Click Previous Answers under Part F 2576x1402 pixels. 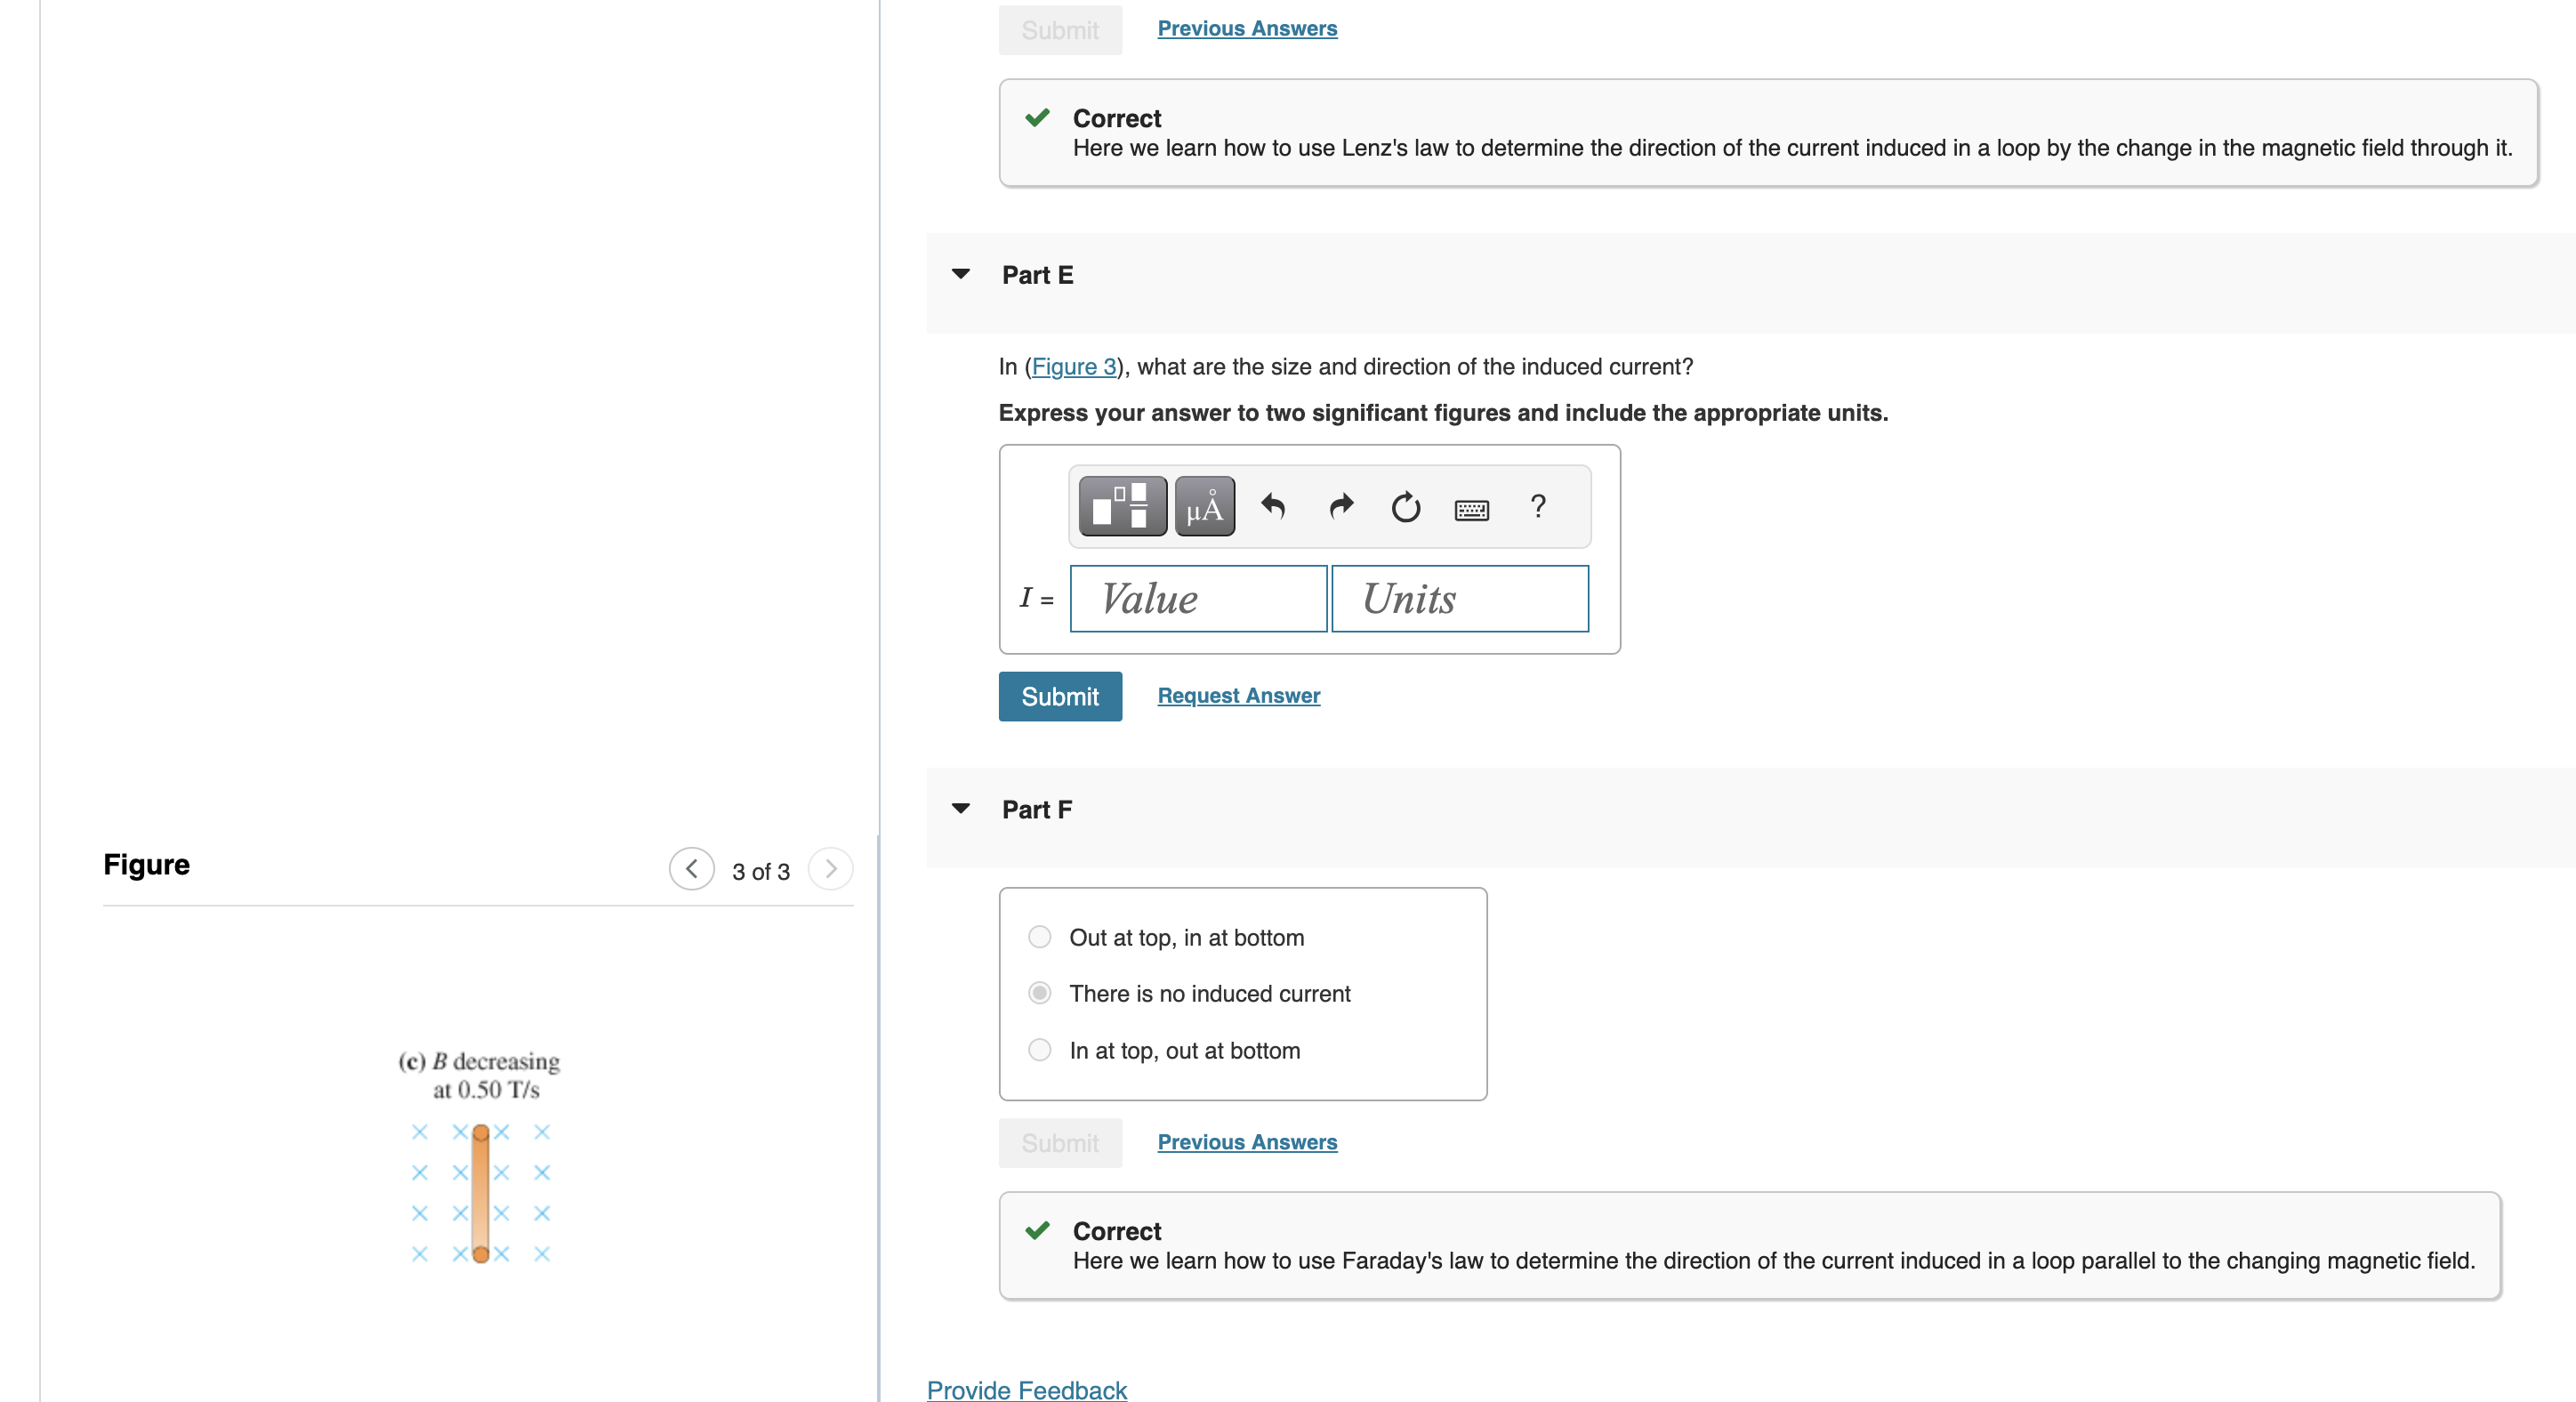(1246, 1141)
